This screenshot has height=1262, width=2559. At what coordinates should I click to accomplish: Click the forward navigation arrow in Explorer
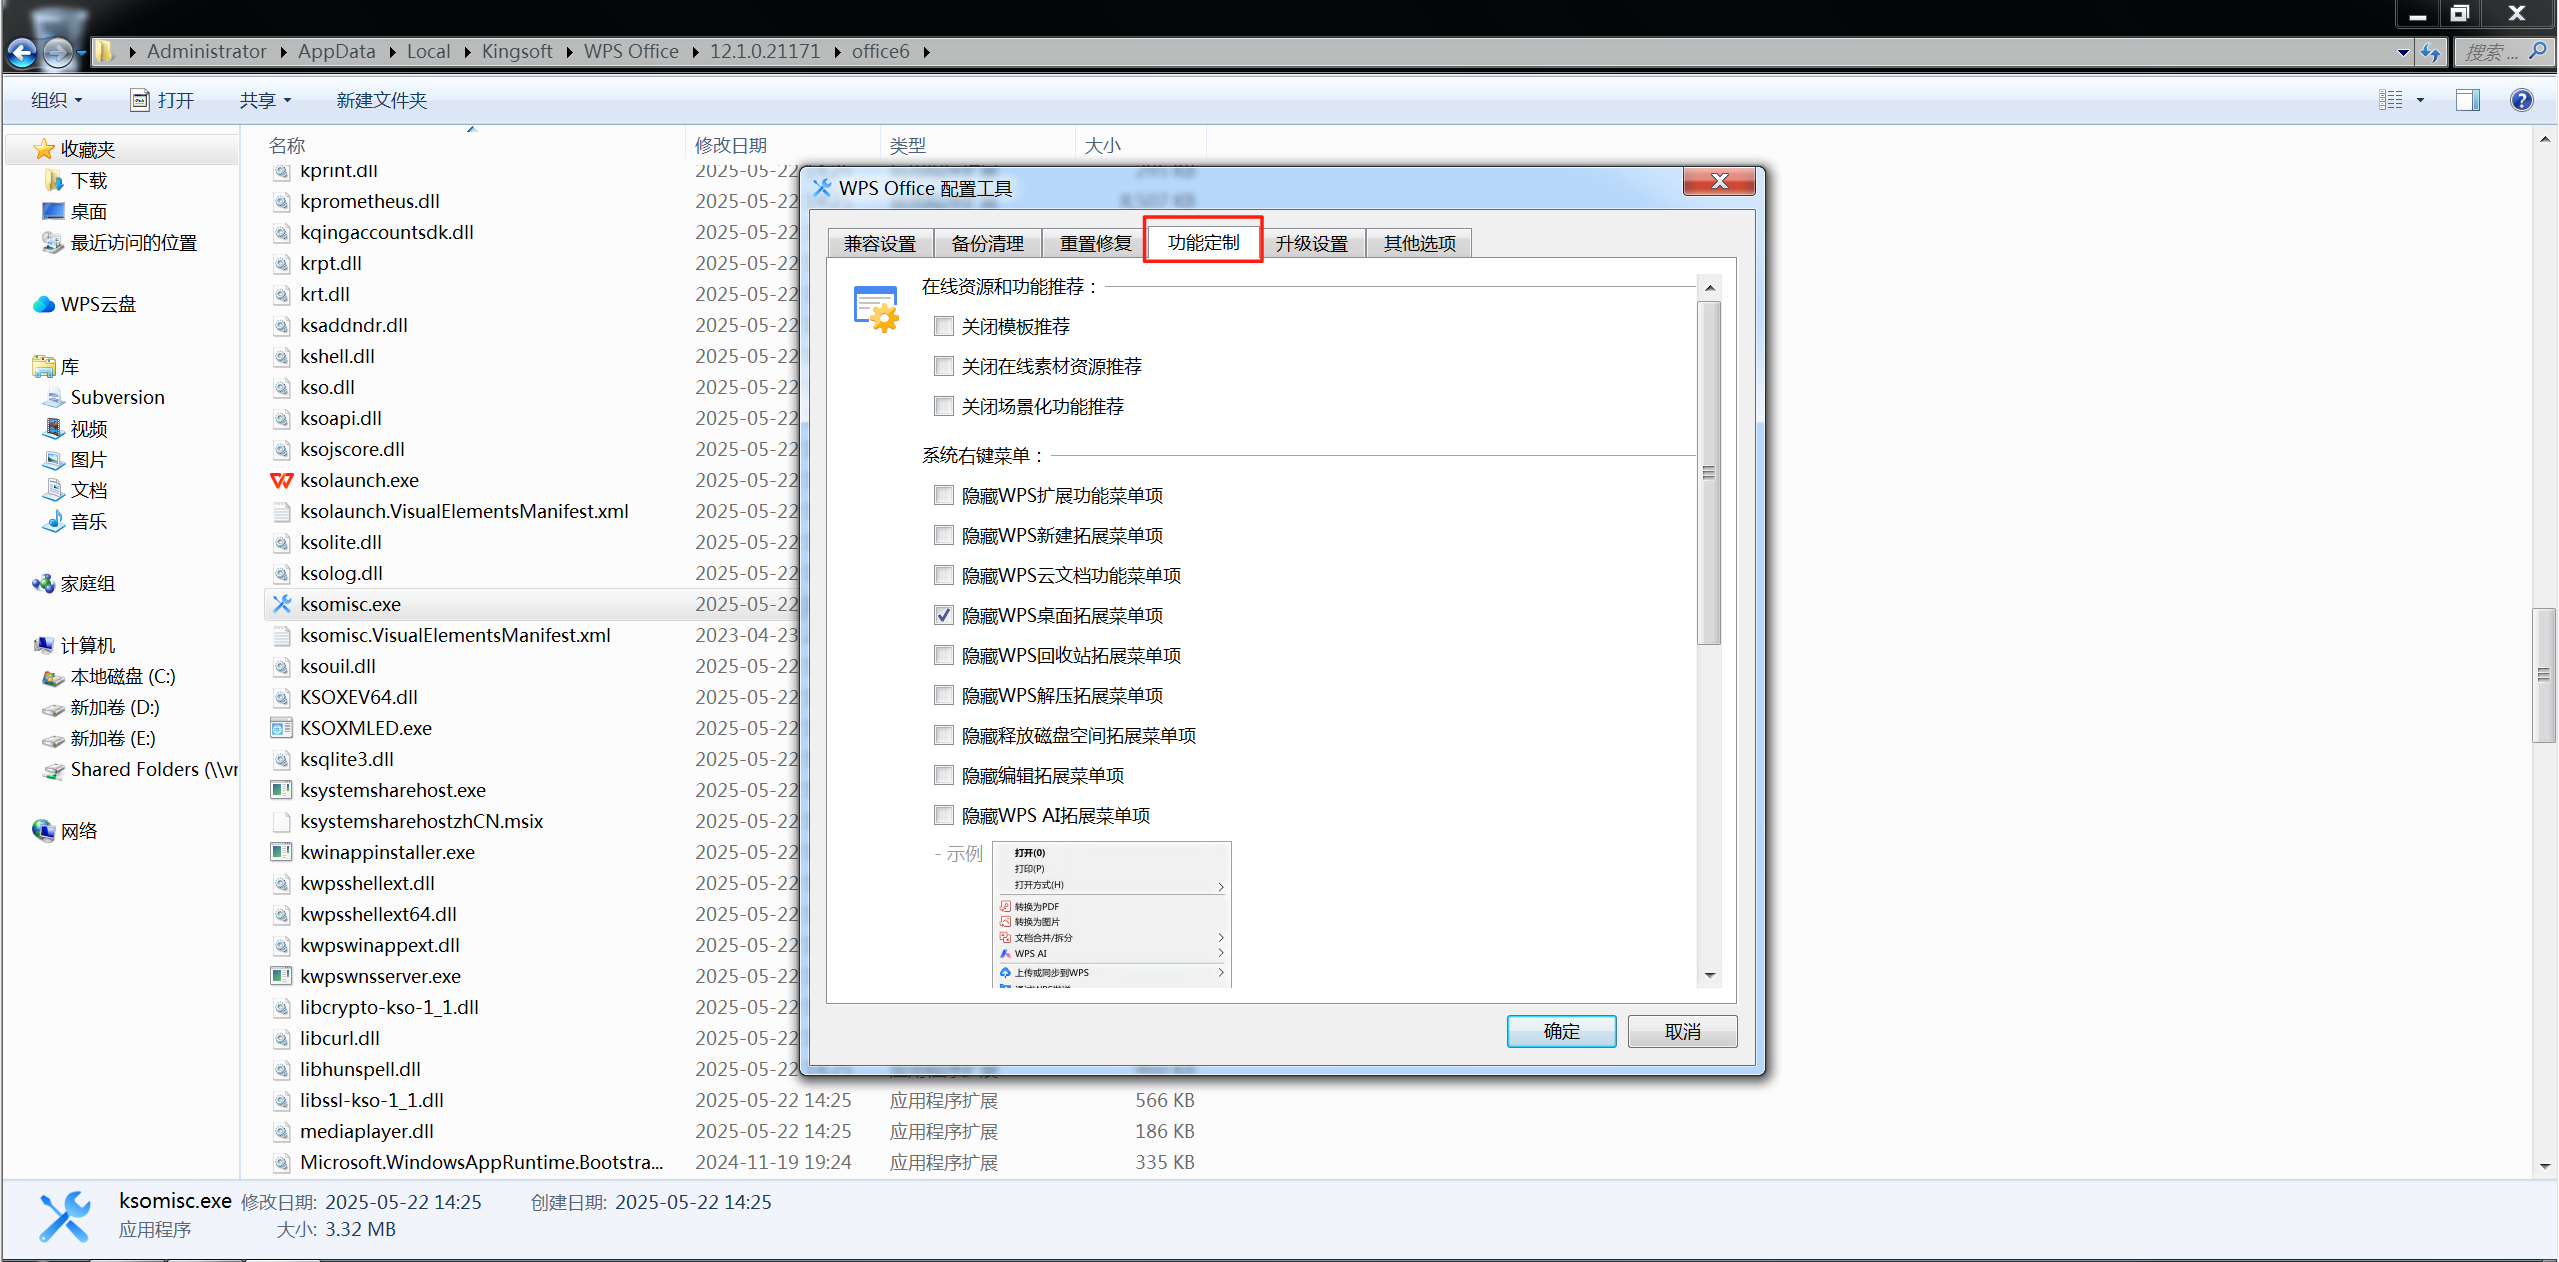coord(59,52)
